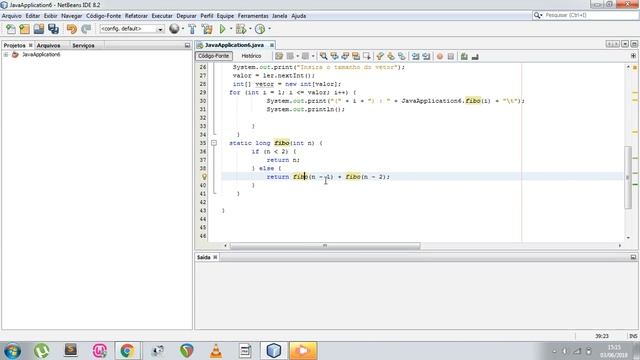Click the Previous Bookmark icon
The image size is (640, 360).
coord(380,56)
